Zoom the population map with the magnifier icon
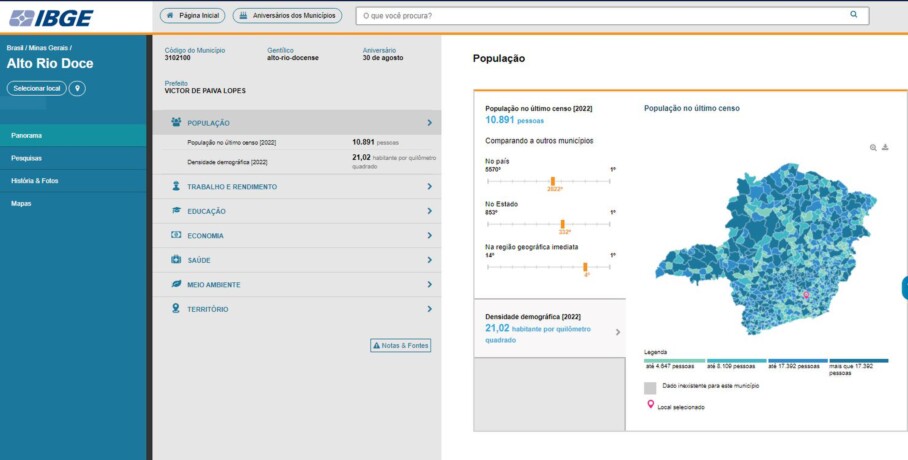The image size is (908, 460). 873,147
